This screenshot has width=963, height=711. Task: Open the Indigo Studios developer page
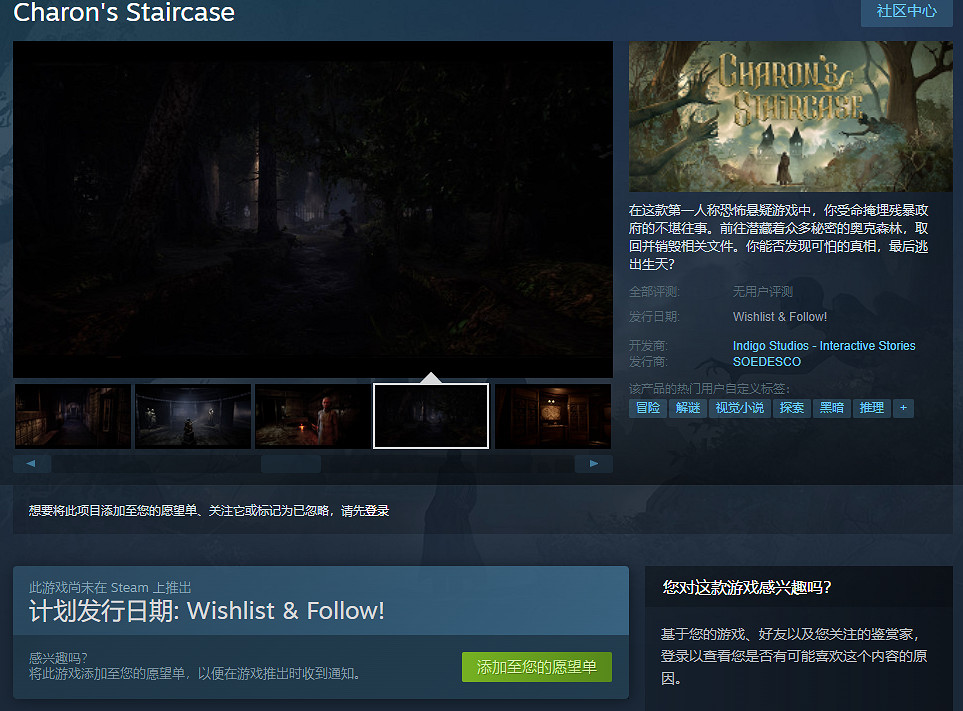(x=824, y=345)
